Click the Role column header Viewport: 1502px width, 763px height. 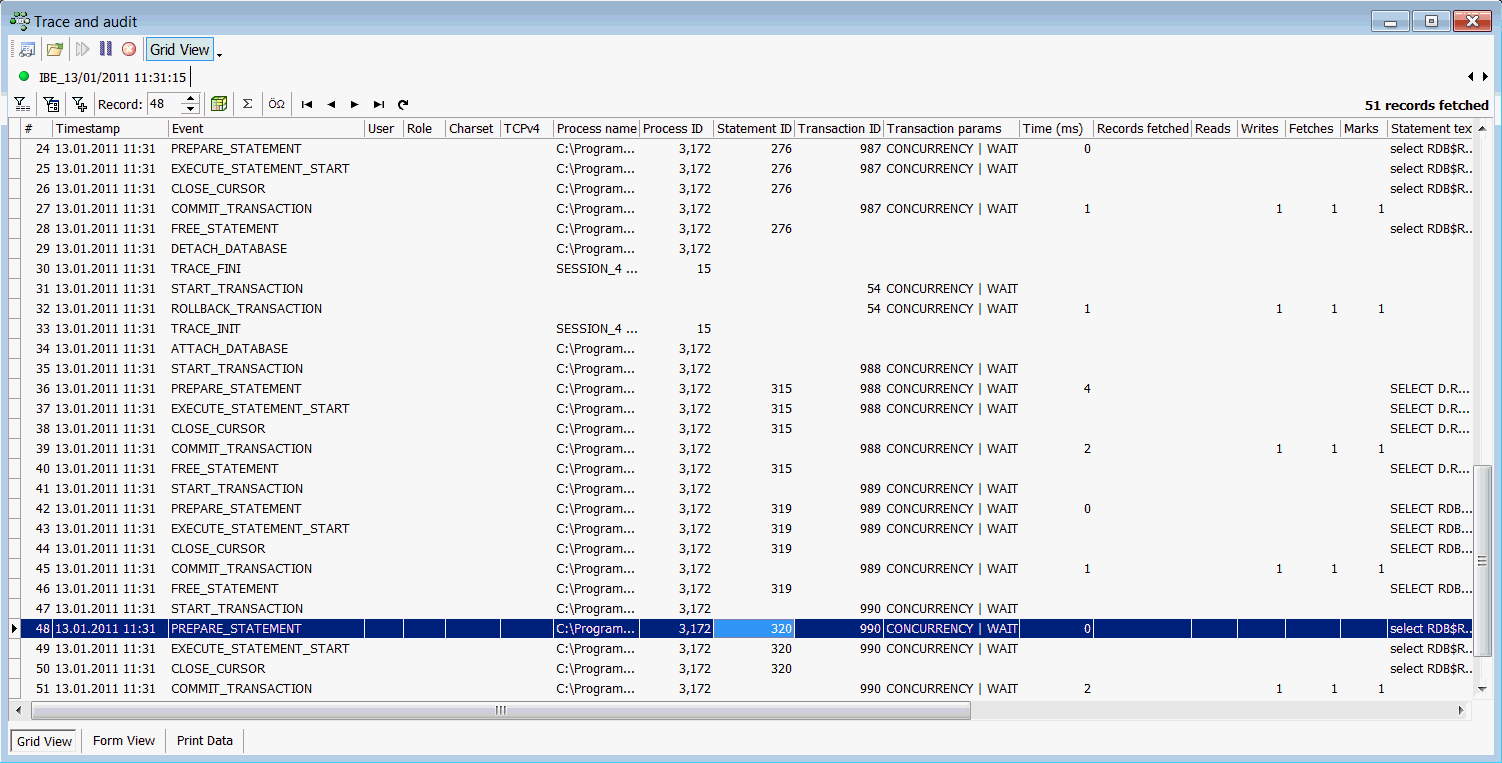(x=424, y=128)
